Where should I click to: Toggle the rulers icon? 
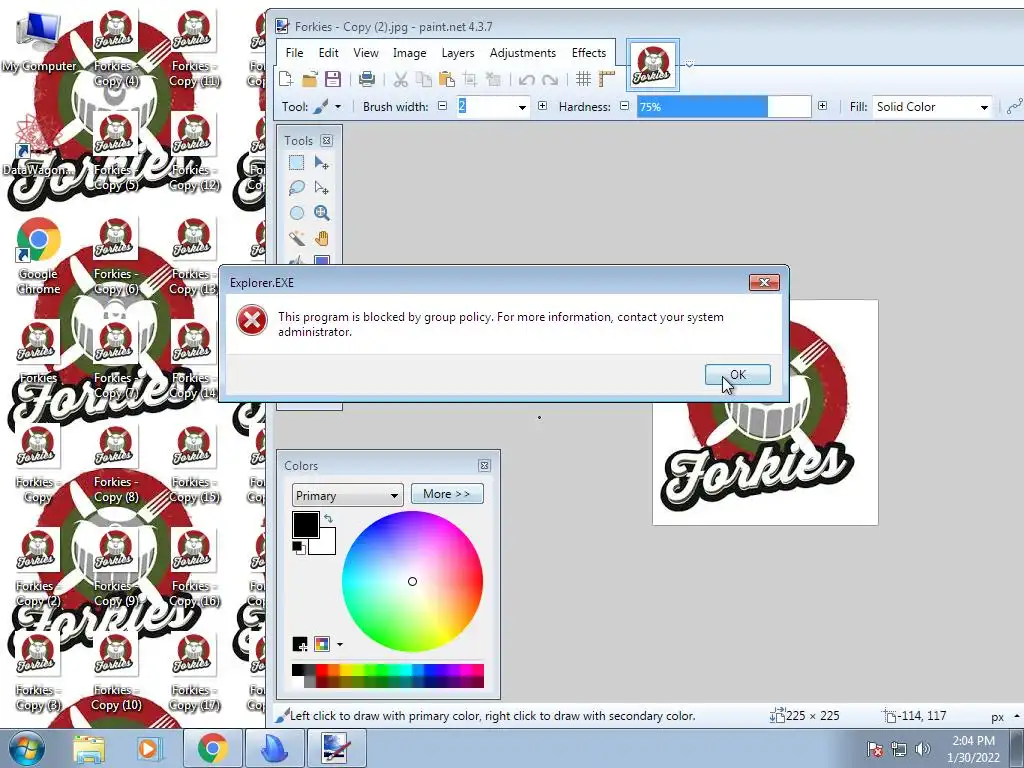[607, 79]
